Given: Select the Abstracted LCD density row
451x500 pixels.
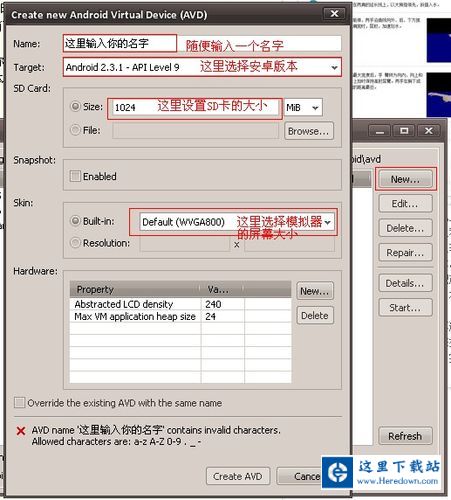Looking at the screenshot, I should (x=180, y=304).
